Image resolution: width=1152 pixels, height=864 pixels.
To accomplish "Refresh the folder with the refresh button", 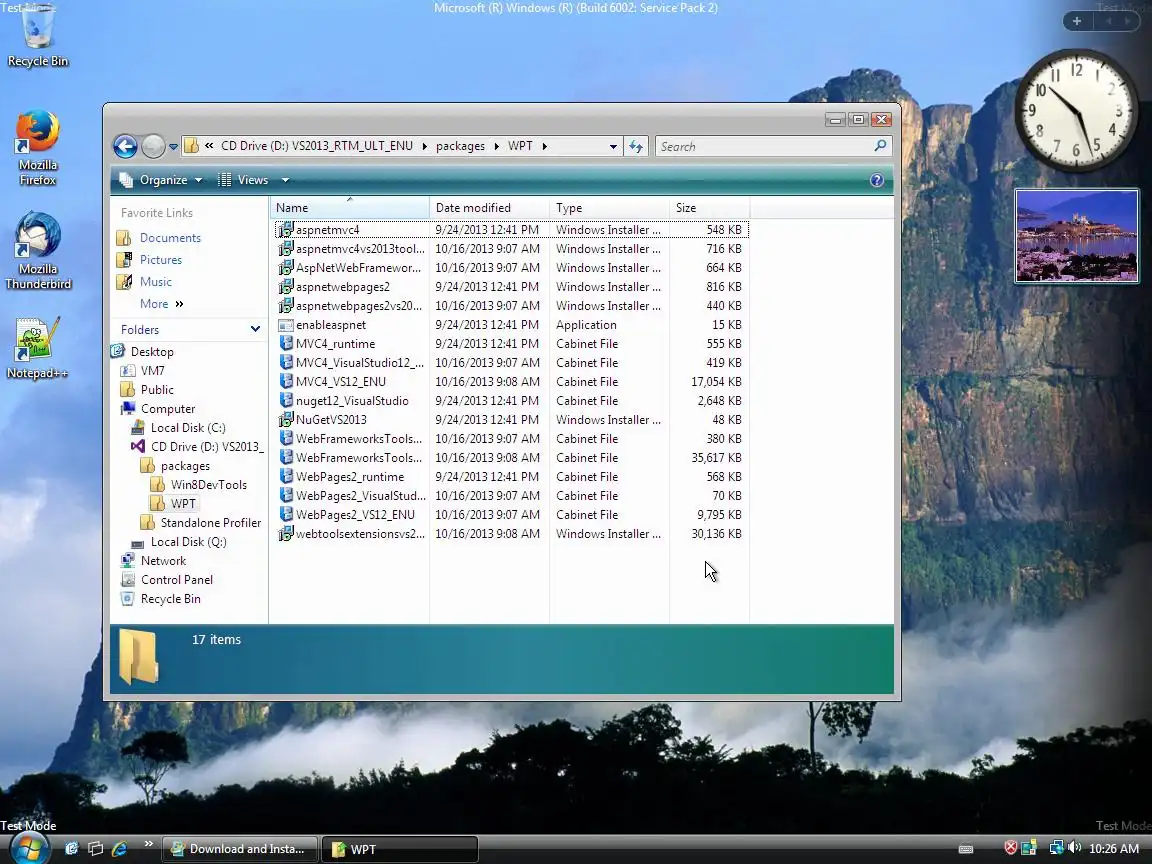I will click(x=636, y=146).
